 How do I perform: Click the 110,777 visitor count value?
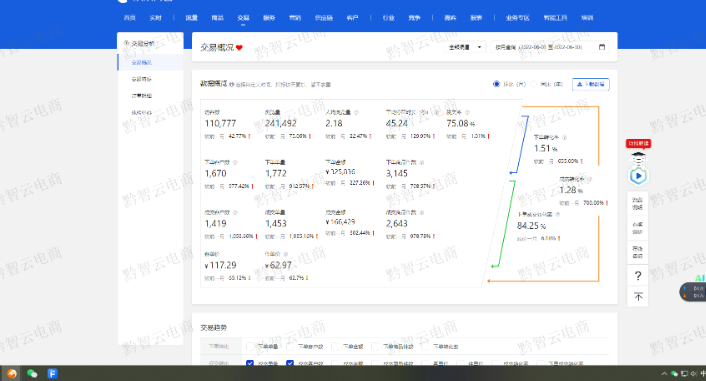pyautogui.click(x=220, y=123)
